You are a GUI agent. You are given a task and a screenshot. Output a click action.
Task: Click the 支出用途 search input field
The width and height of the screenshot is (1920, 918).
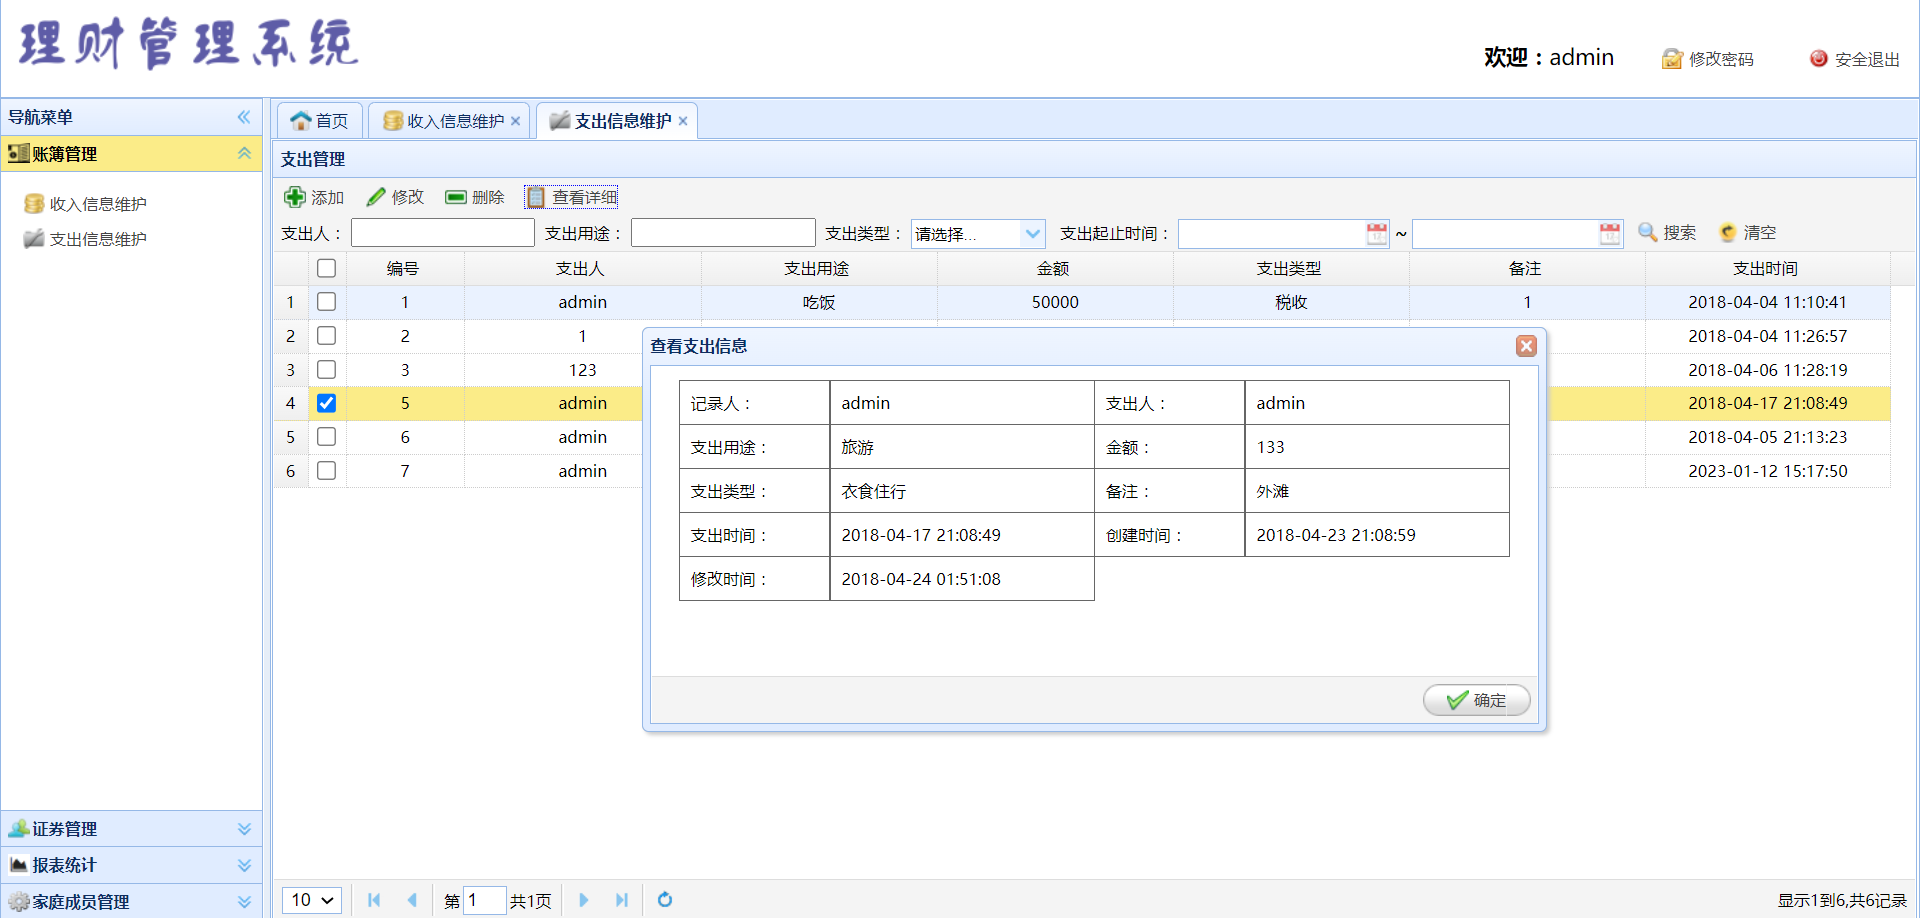coord(723,233)
